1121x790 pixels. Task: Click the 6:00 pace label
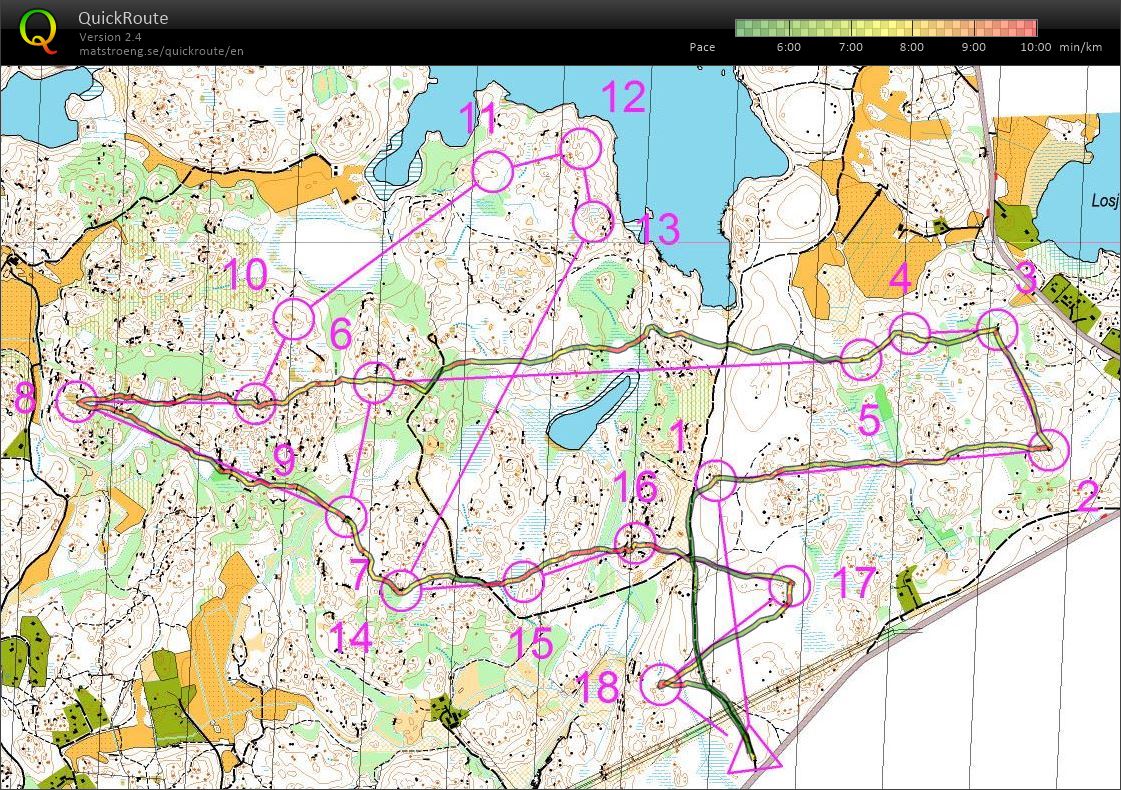tap(789, 47)
